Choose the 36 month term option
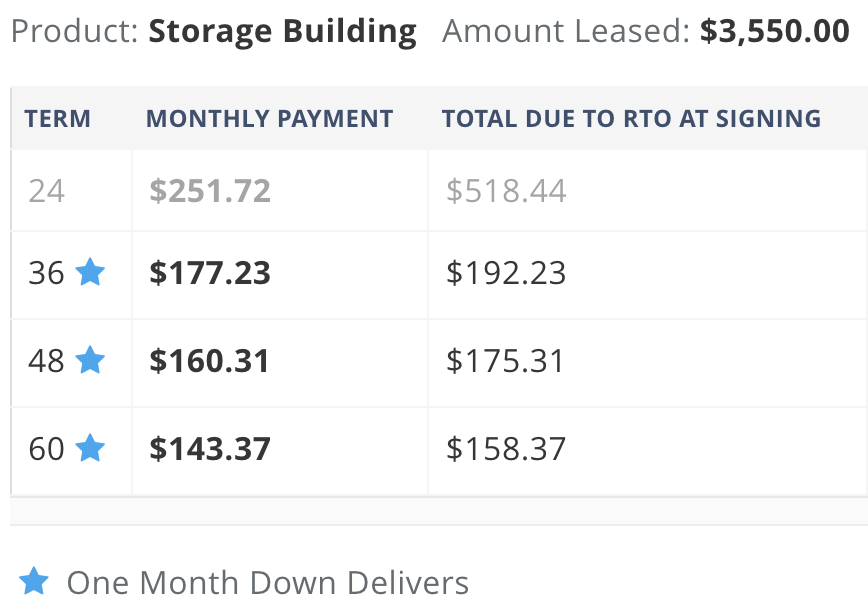The image size is (868, 610). pyautogui.click(x=440, y=275)
